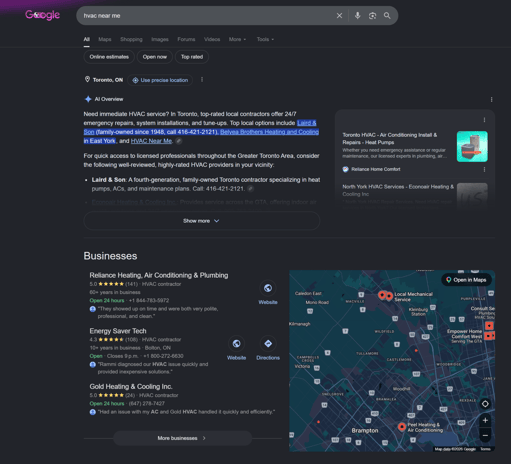Image resolution: width=511 pixels, height=464 pixels.
Task: Open search by image lens icon
Action: [372, 16]
